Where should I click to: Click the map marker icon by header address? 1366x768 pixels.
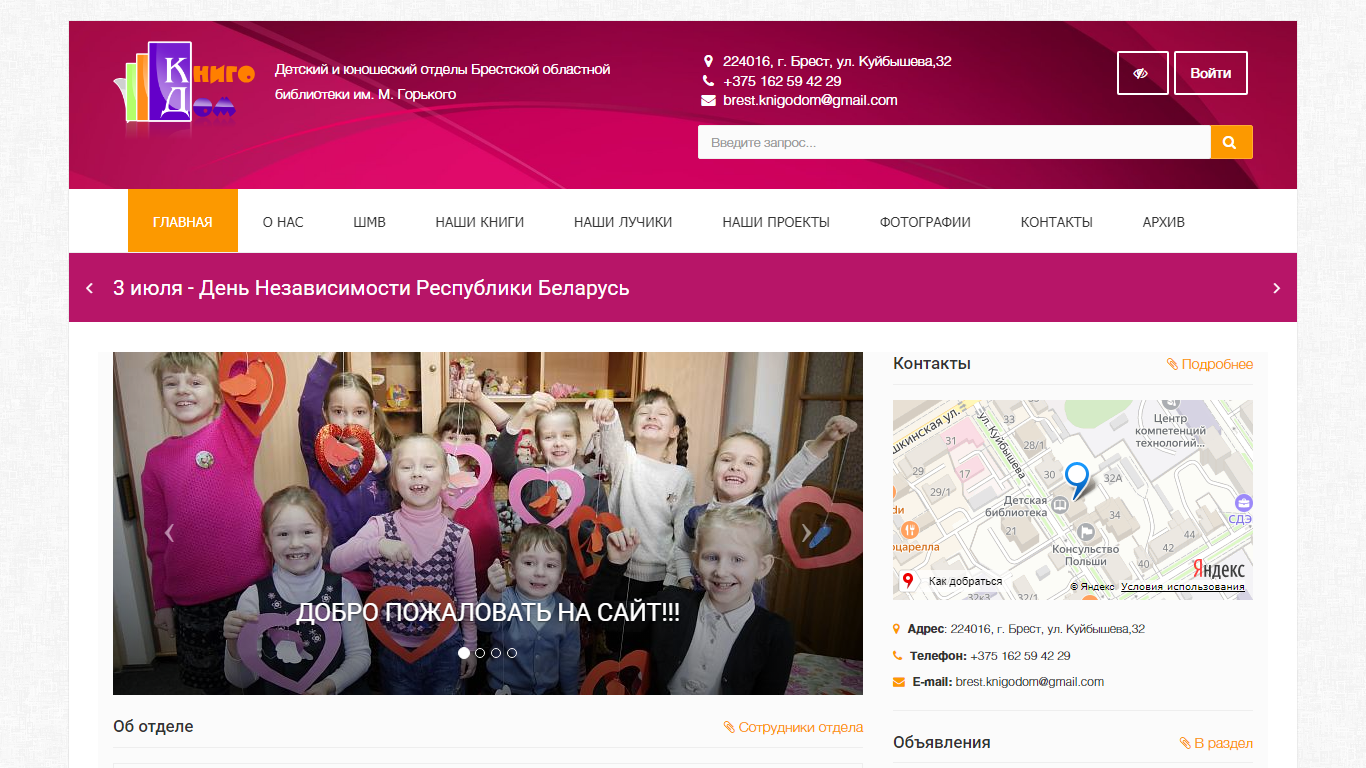tap(708, 61)
